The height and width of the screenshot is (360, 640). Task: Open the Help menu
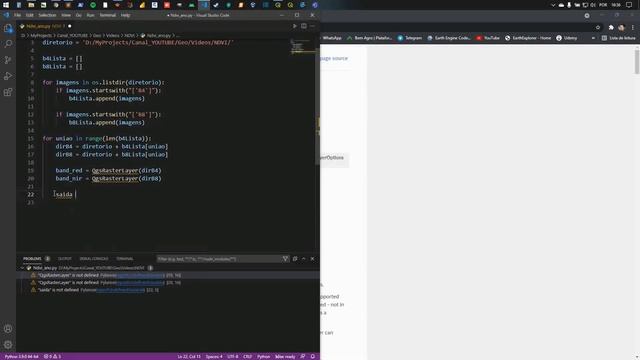tap(125, 15)
